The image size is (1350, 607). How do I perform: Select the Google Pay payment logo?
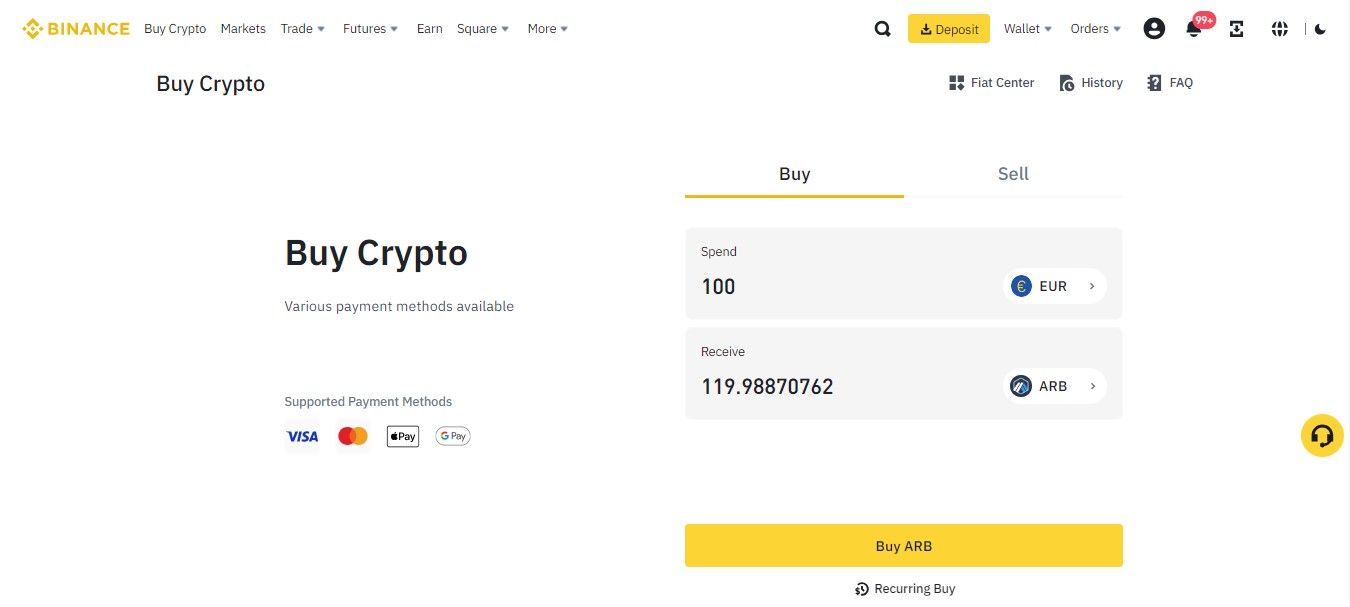pos(452,435)
